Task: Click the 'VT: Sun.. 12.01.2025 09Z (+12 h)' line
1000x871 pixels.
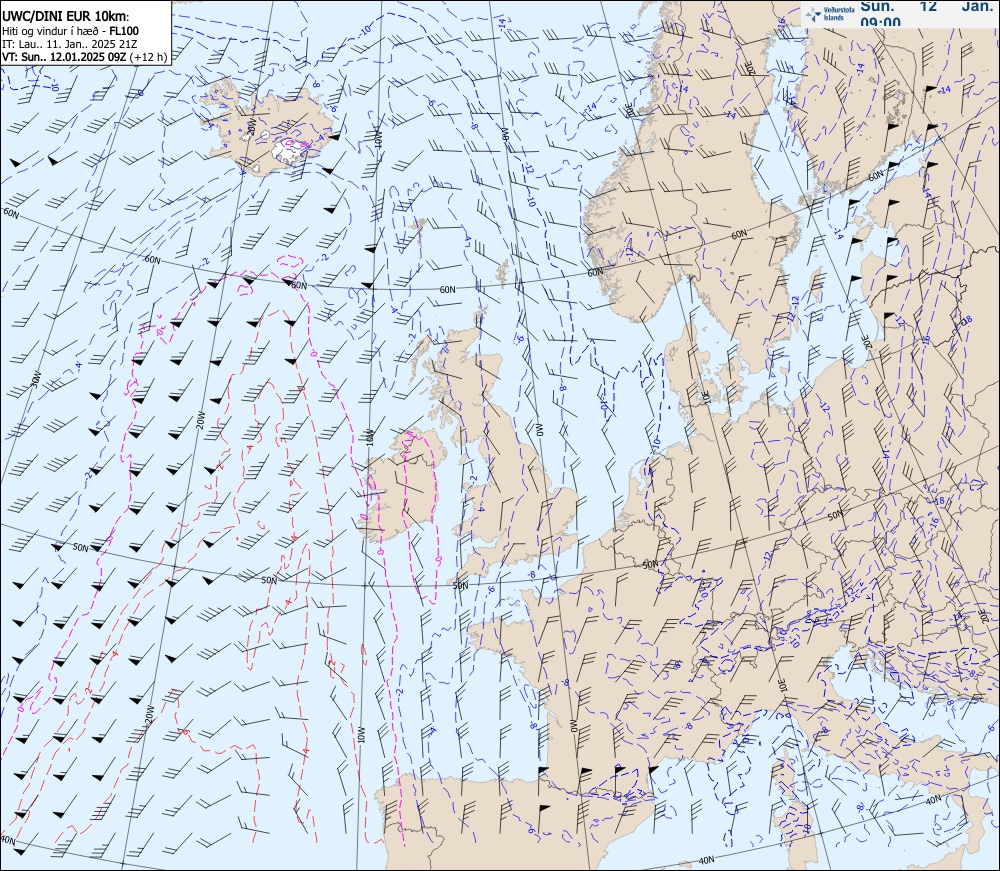Action: coord(85,57)
